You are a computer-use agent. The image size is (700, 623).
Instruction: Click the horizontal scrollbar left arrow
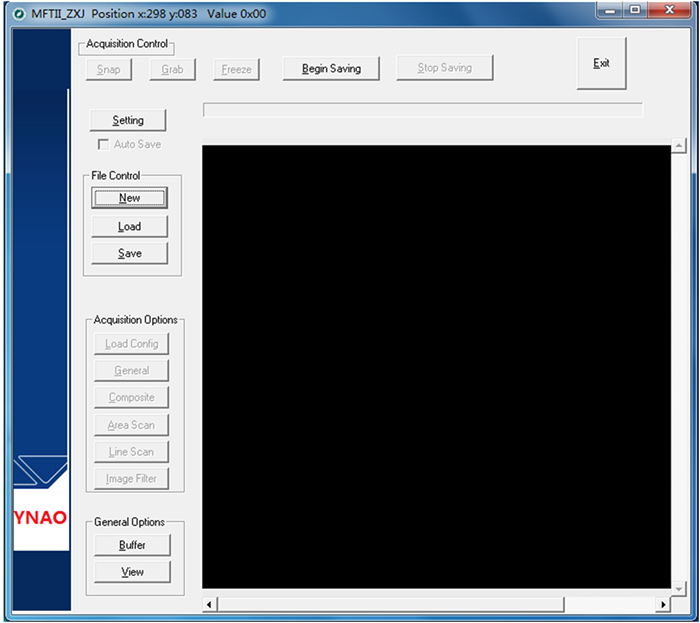coord(210,604)
